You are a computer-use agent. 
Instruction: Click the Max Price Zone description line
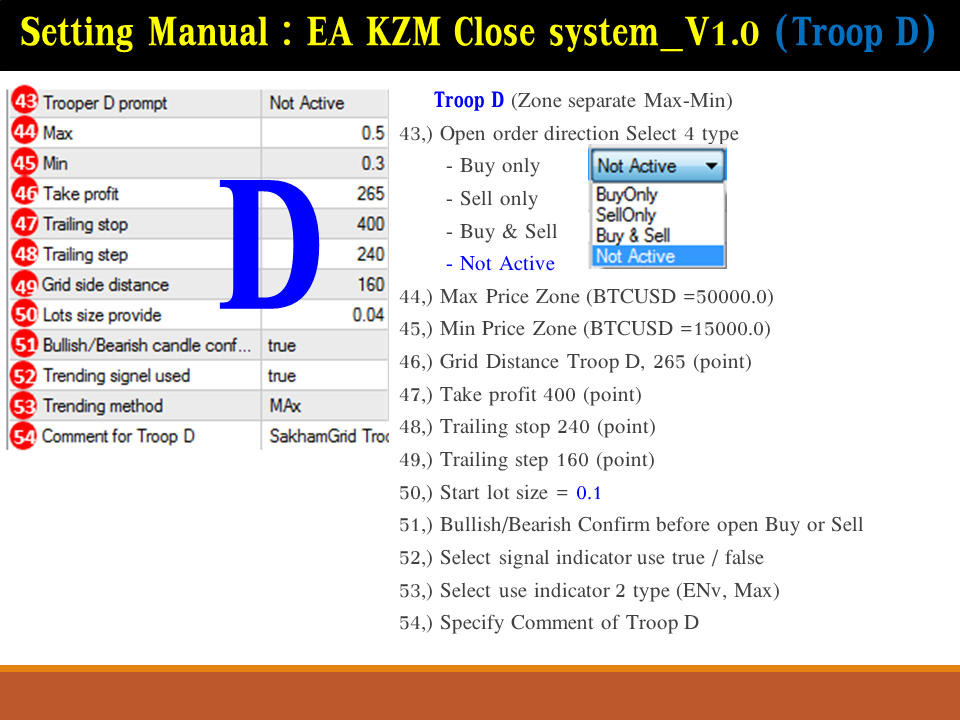[x=587, y=297]
